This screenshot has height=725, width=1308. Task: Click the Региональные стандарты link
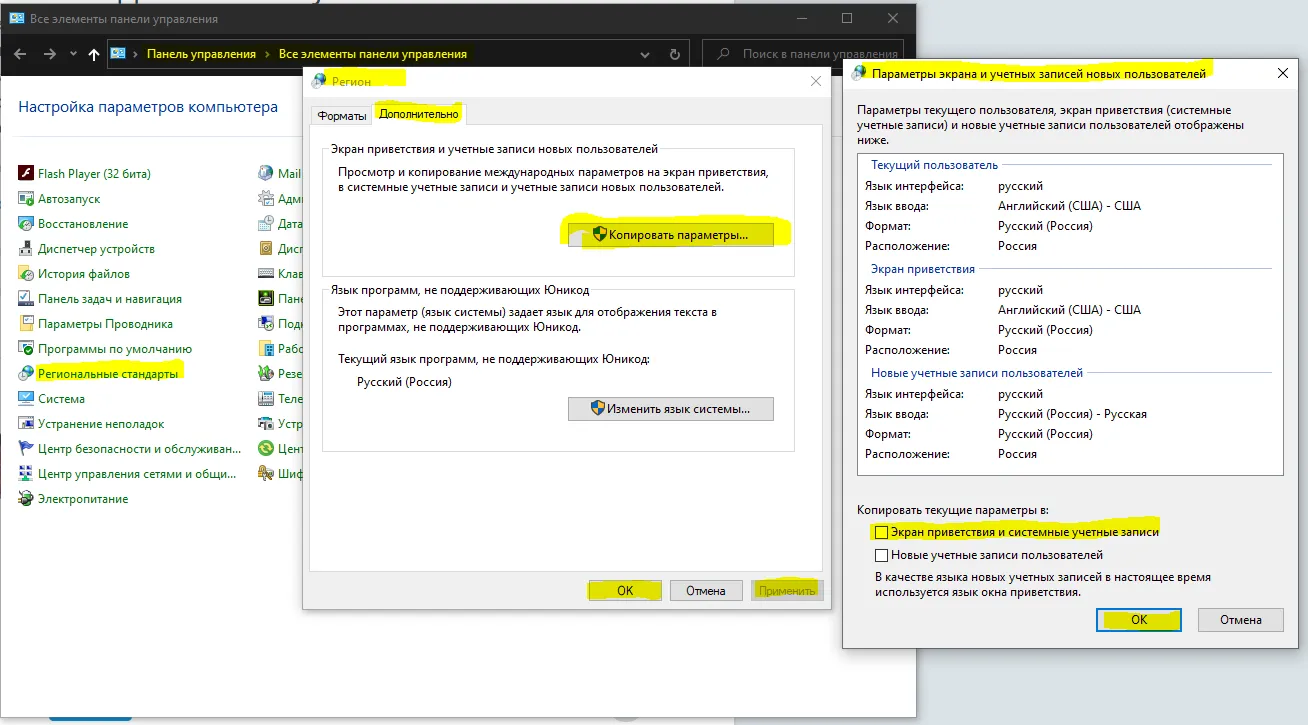108,374
